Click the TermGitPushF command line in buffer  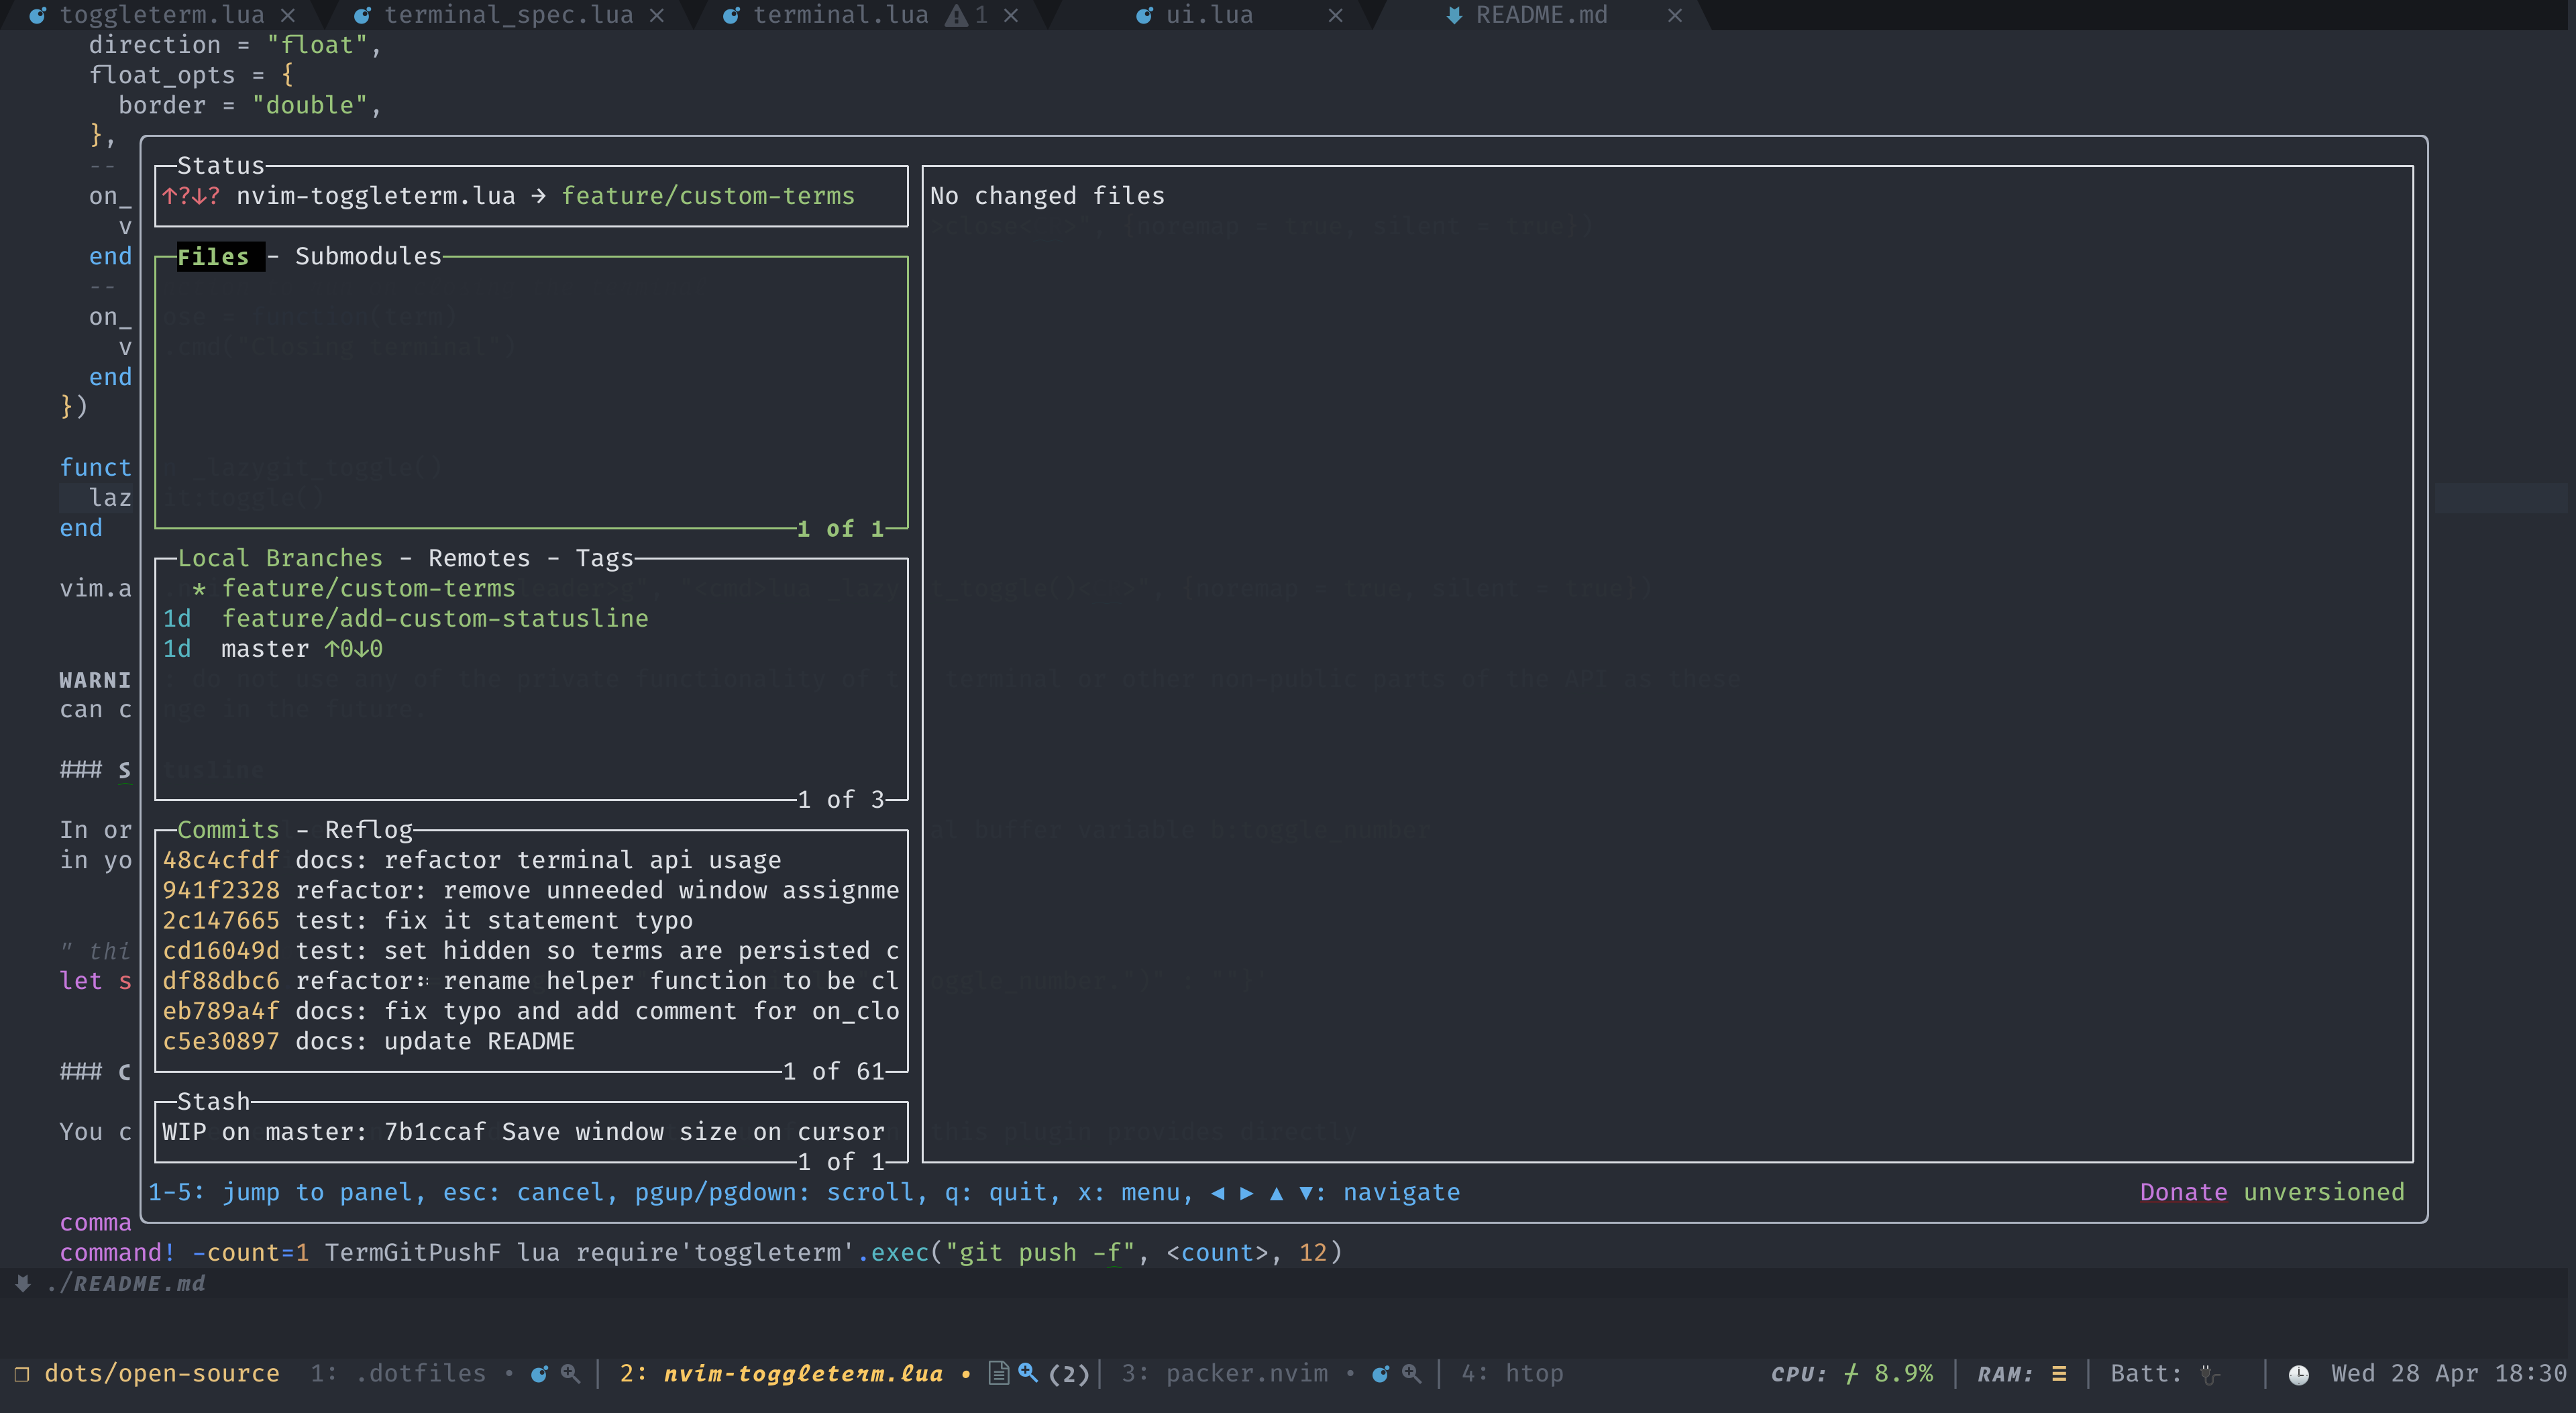click(701, 1253)
